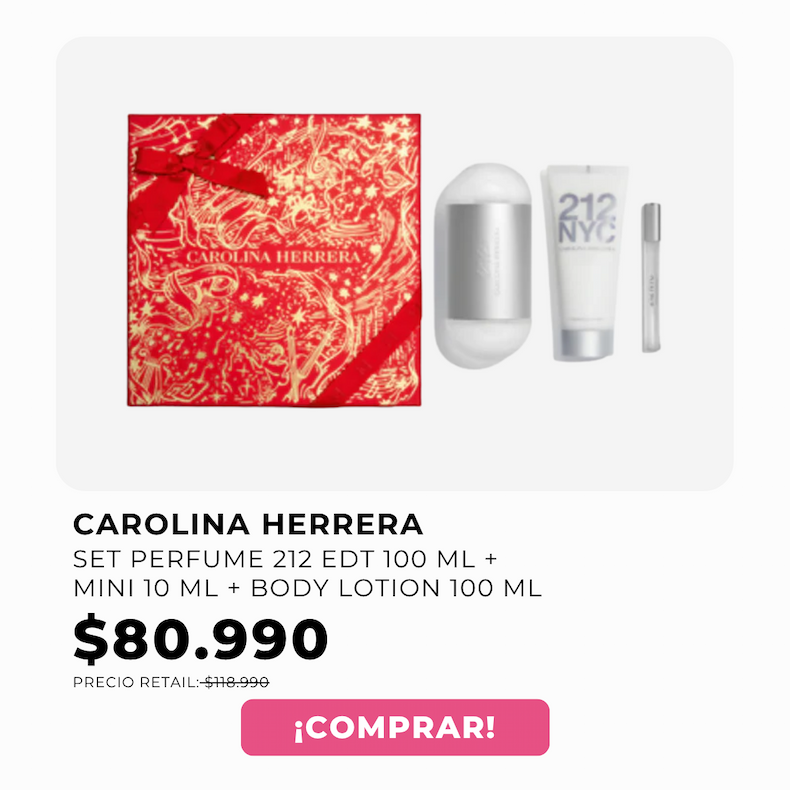790x790 pixels.
Task: Select the mini 10 ml spray vial
Action: pos(651,277)
